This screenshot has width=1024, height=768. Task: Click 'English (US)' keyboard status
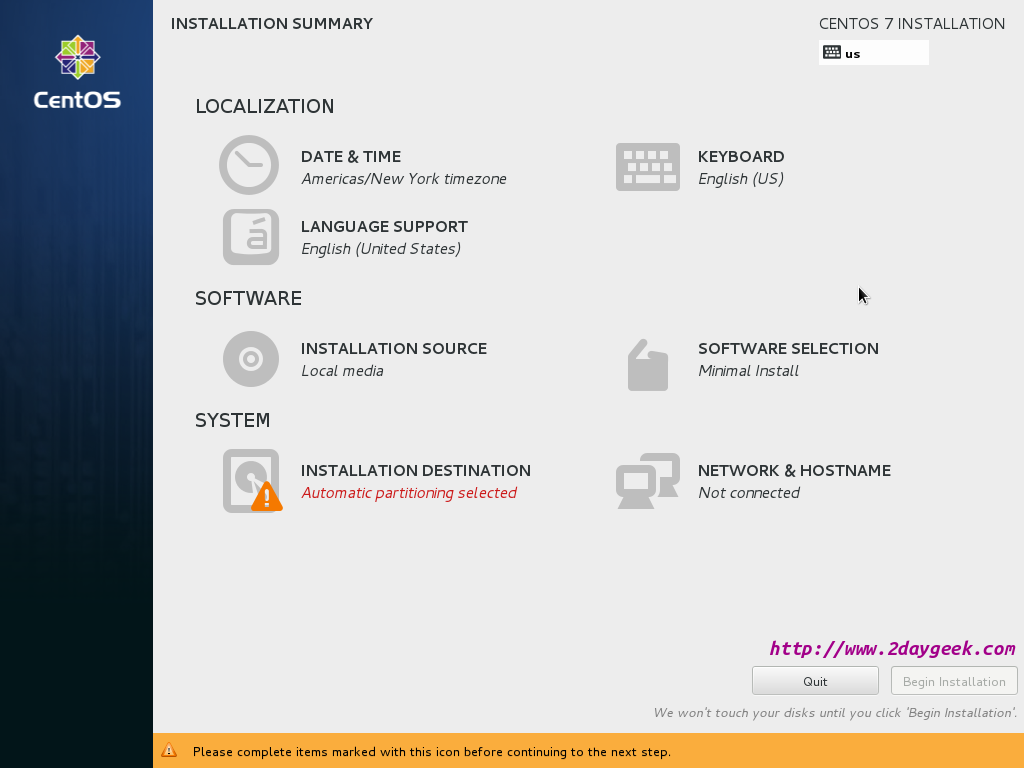coord(741,179)
